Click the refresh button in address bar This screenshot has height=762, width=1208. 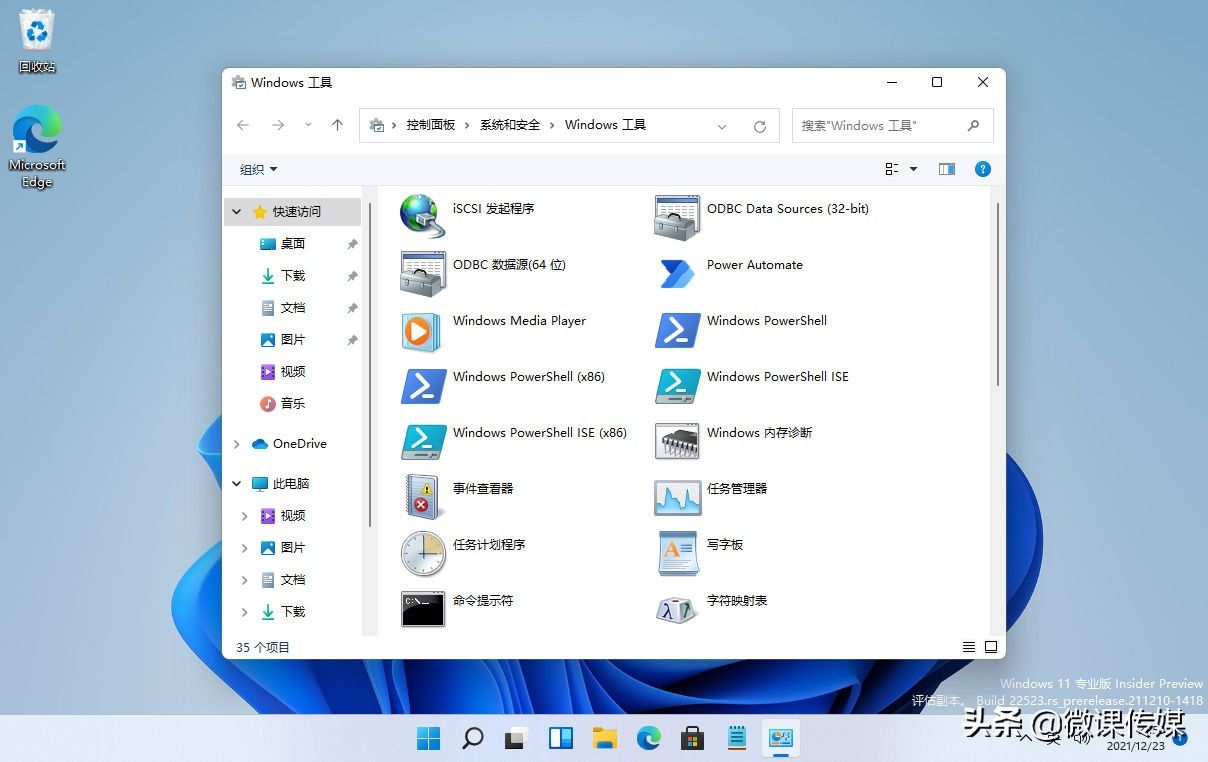(x=760, y=126)
